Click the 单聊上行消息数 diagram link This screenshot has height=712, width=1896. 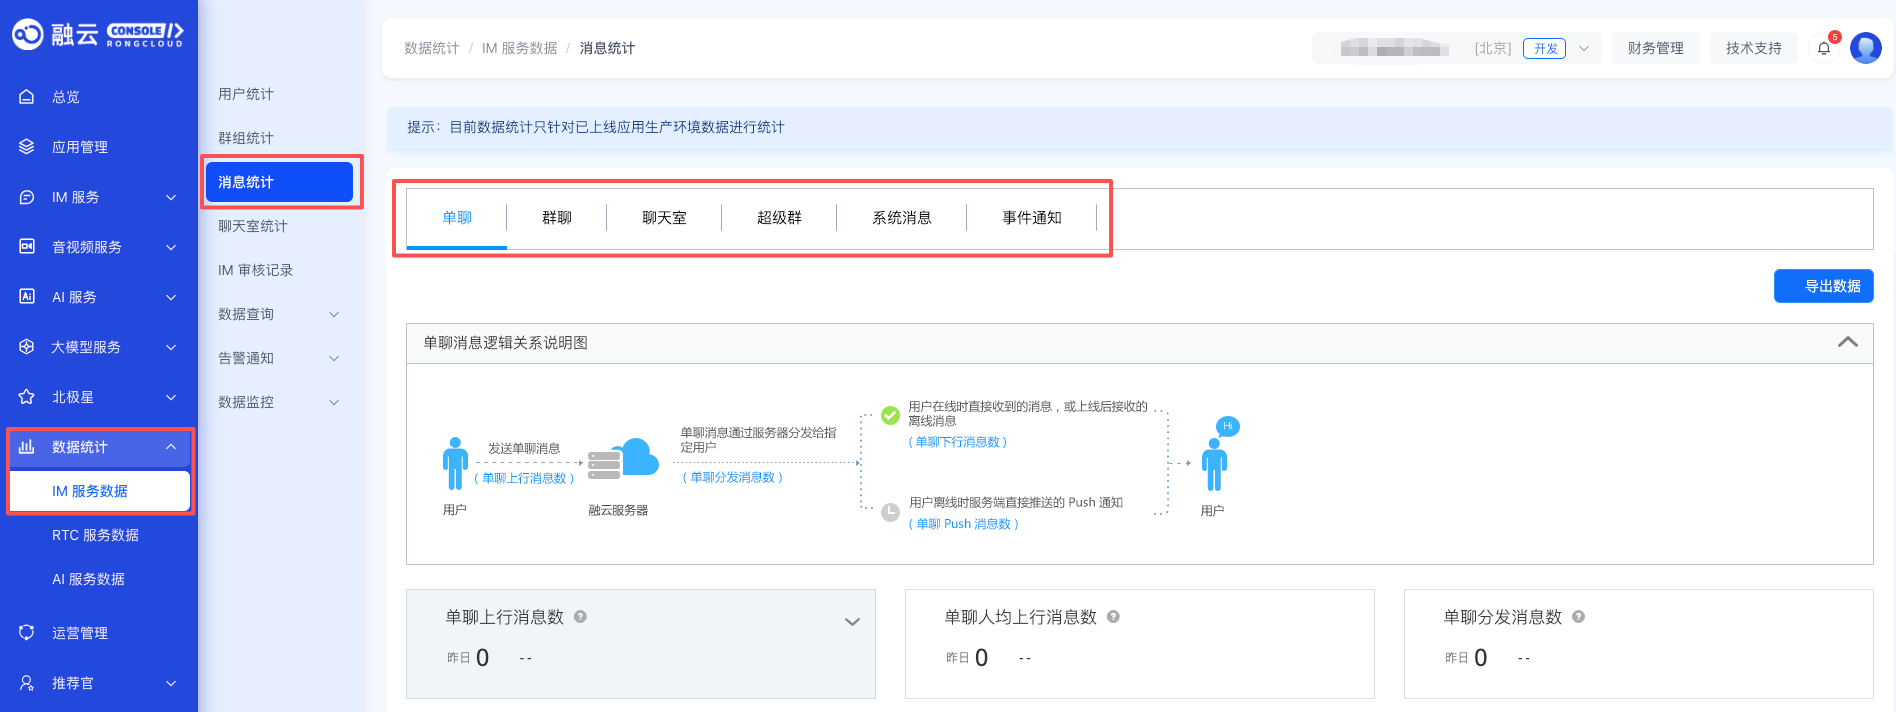tap(524, 479)
